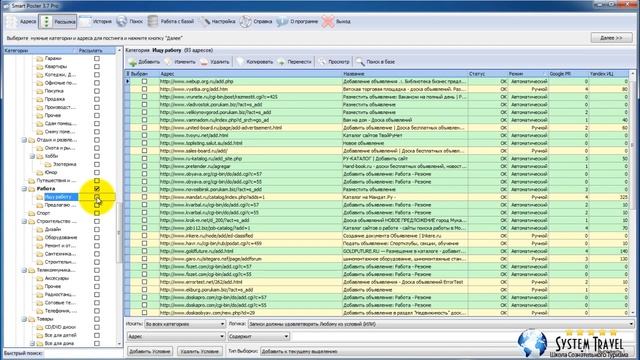The width and height of the screenshot is (640, 360).
Task: Click the folder icon next to Покупка
Action: pyautogui.click(x=40, y=91)
